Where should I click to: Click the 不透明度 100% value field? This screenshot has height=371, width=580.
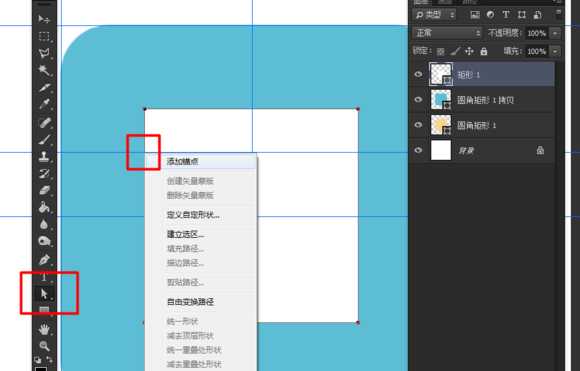[537, 33]
